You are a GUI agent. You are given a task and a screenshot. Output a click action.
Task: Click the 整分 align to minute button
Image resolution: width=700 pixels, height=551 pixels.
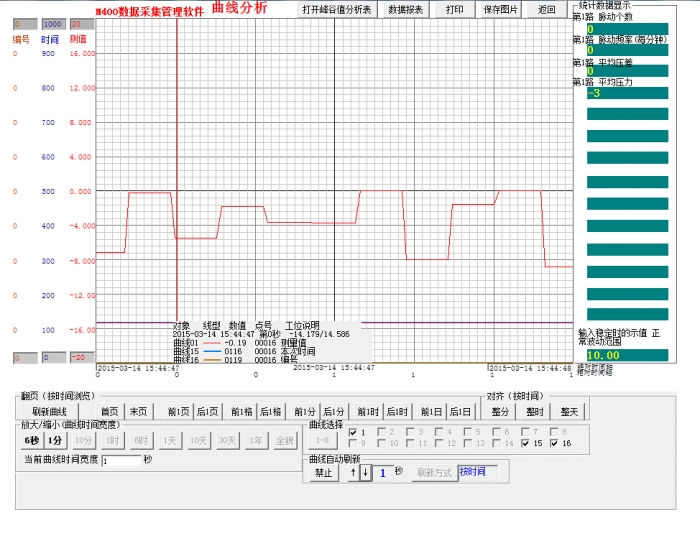500,411
